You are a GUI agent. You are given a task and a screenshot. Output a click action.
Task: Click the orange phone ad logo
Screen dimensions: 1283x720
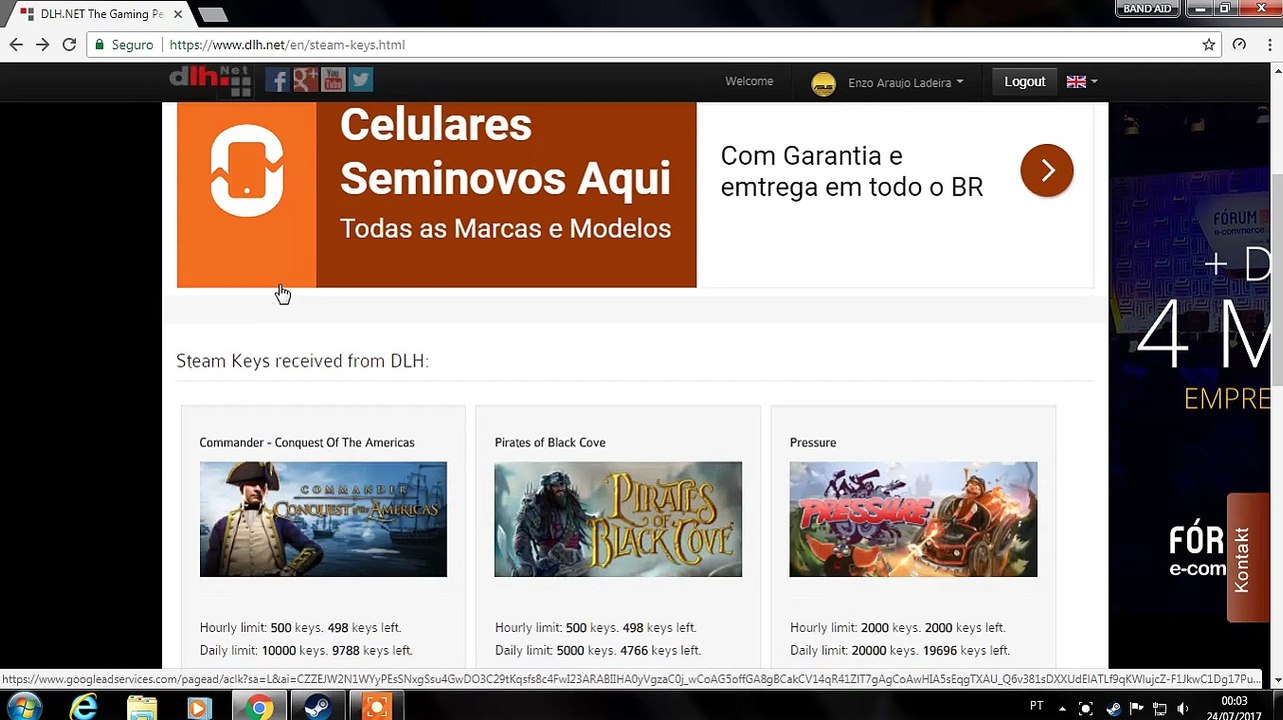[x=247, y=171]
